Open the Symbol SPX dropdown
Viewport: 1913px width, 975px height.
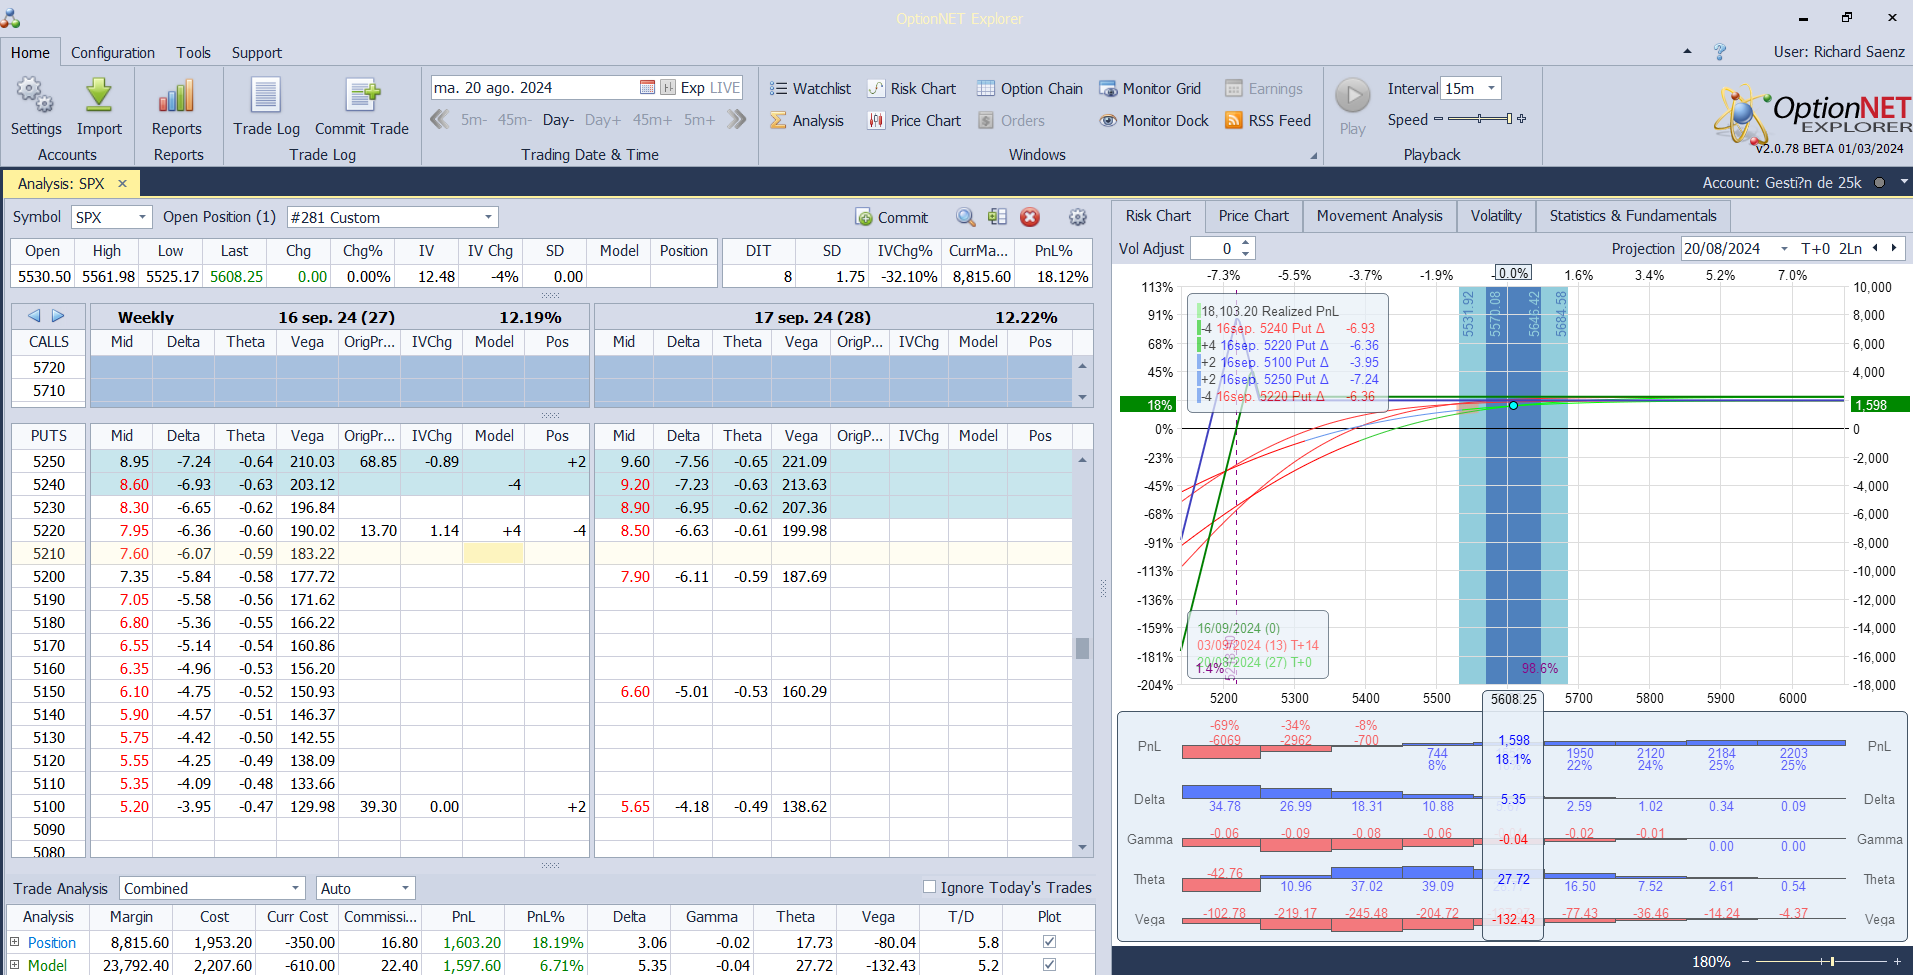tap(142, 217)
